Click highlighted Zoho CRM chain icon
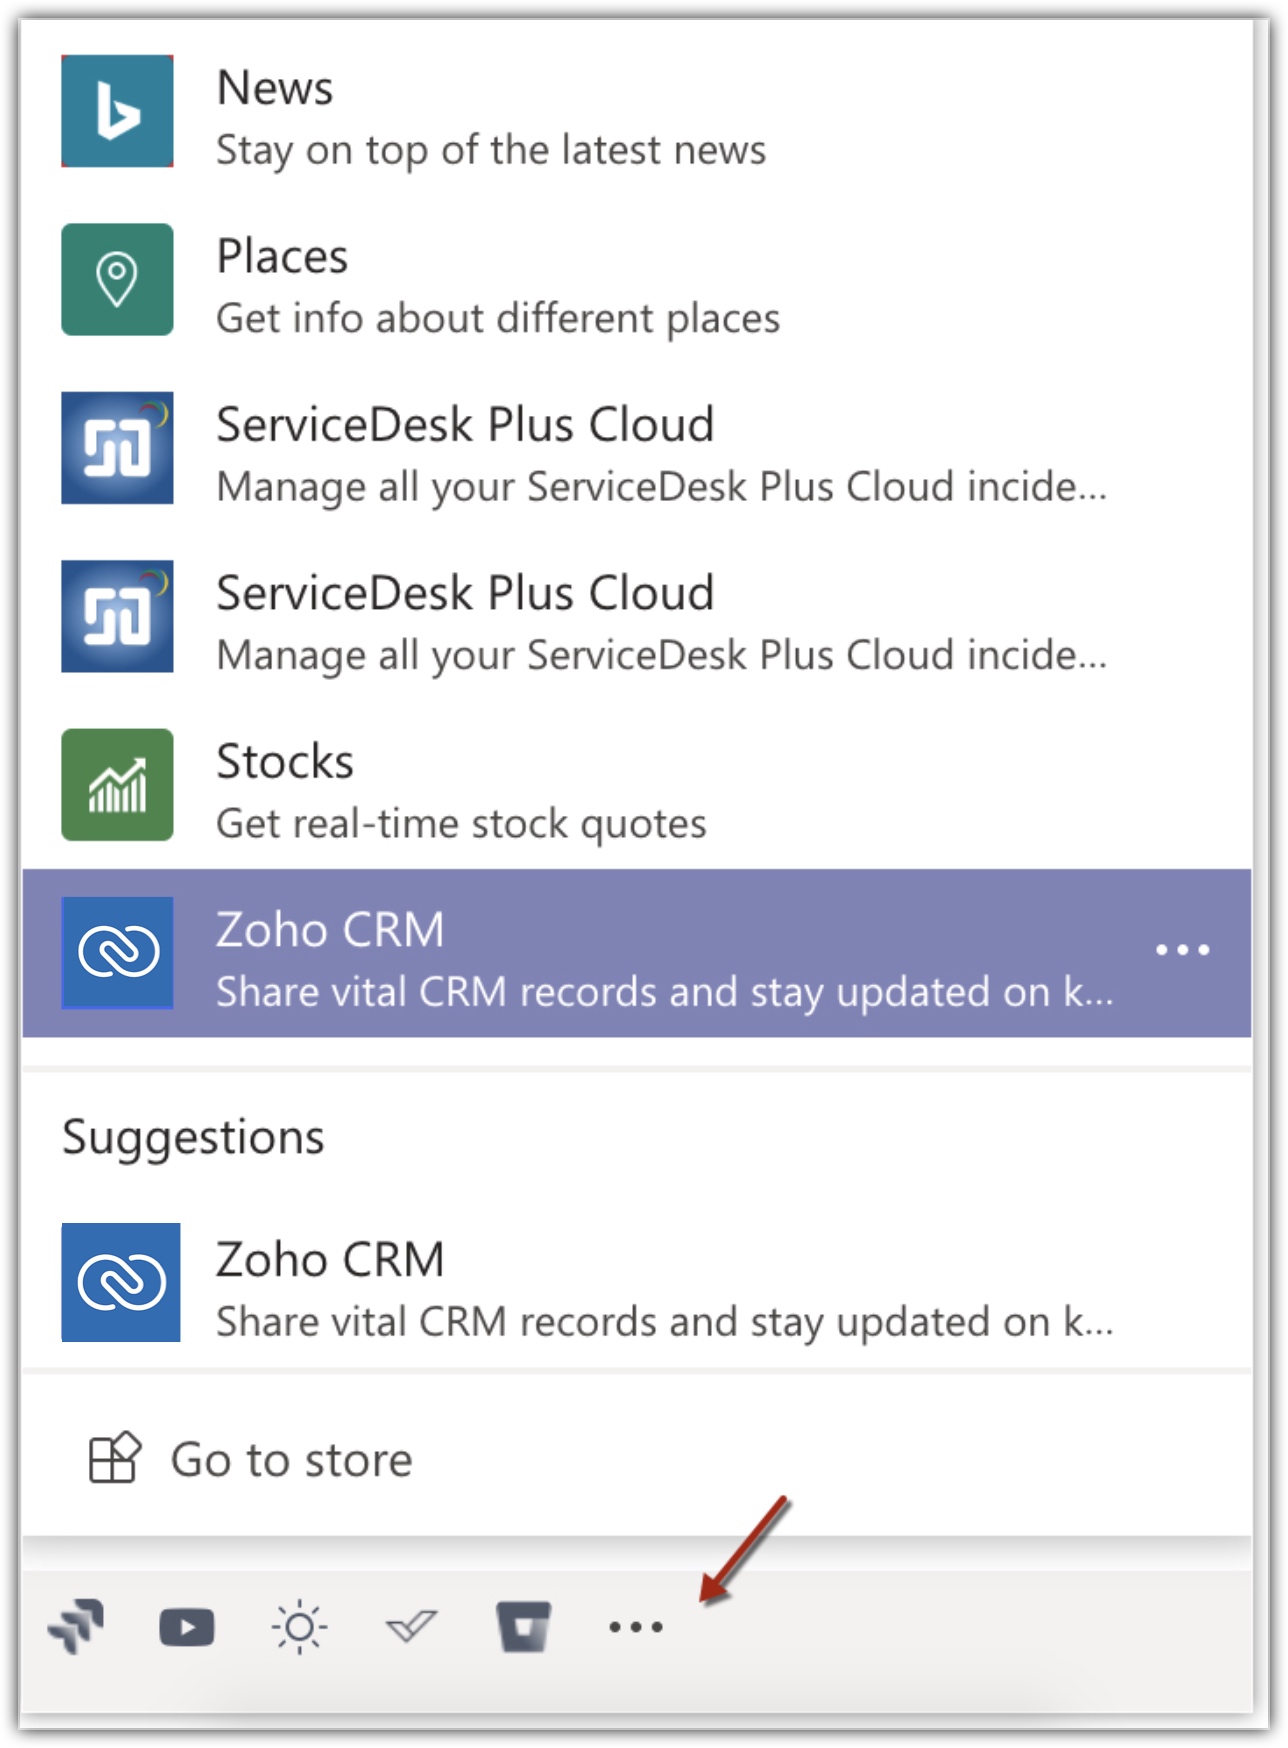 (117, 952)
